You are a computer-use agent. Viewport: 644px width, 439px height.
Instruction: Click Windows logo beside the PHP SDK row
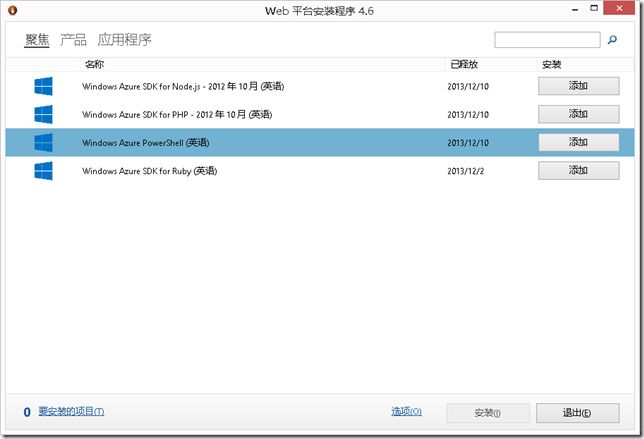point(44,114)
